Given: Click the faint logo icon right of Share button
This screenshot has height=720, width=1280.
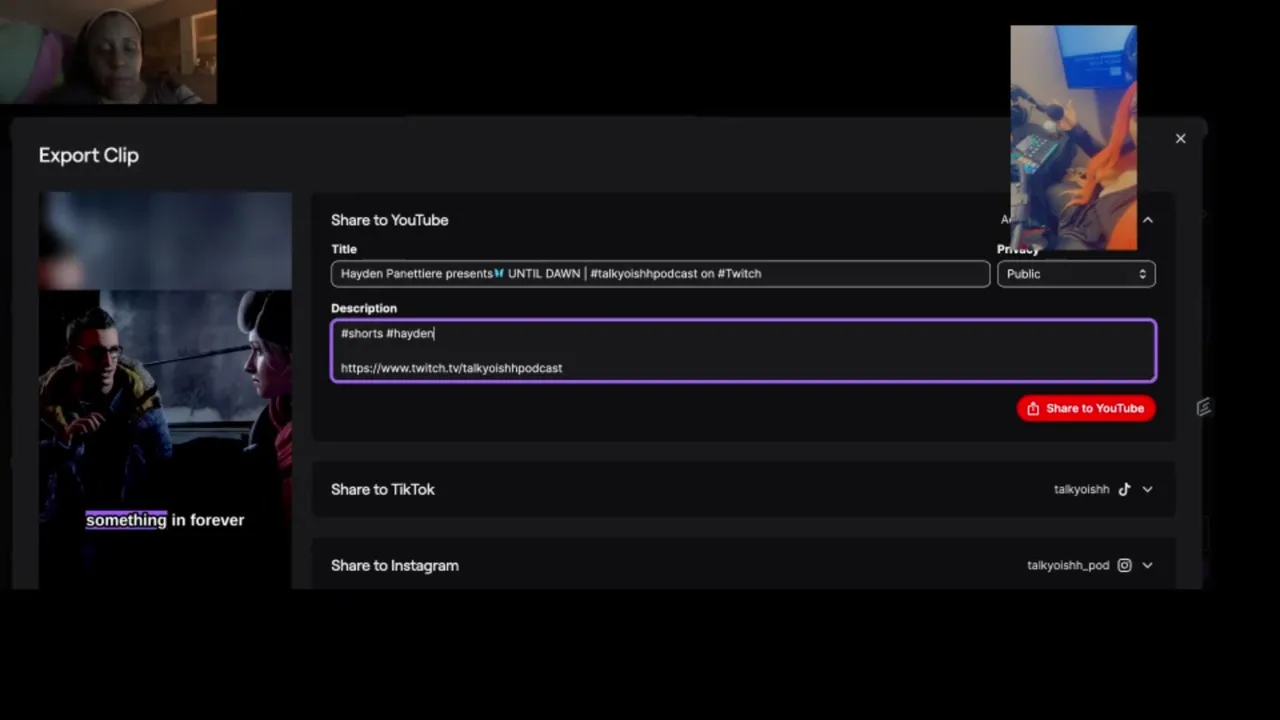Looking at the screenshot, I should pyautogui.click(x=1204, y=407).
